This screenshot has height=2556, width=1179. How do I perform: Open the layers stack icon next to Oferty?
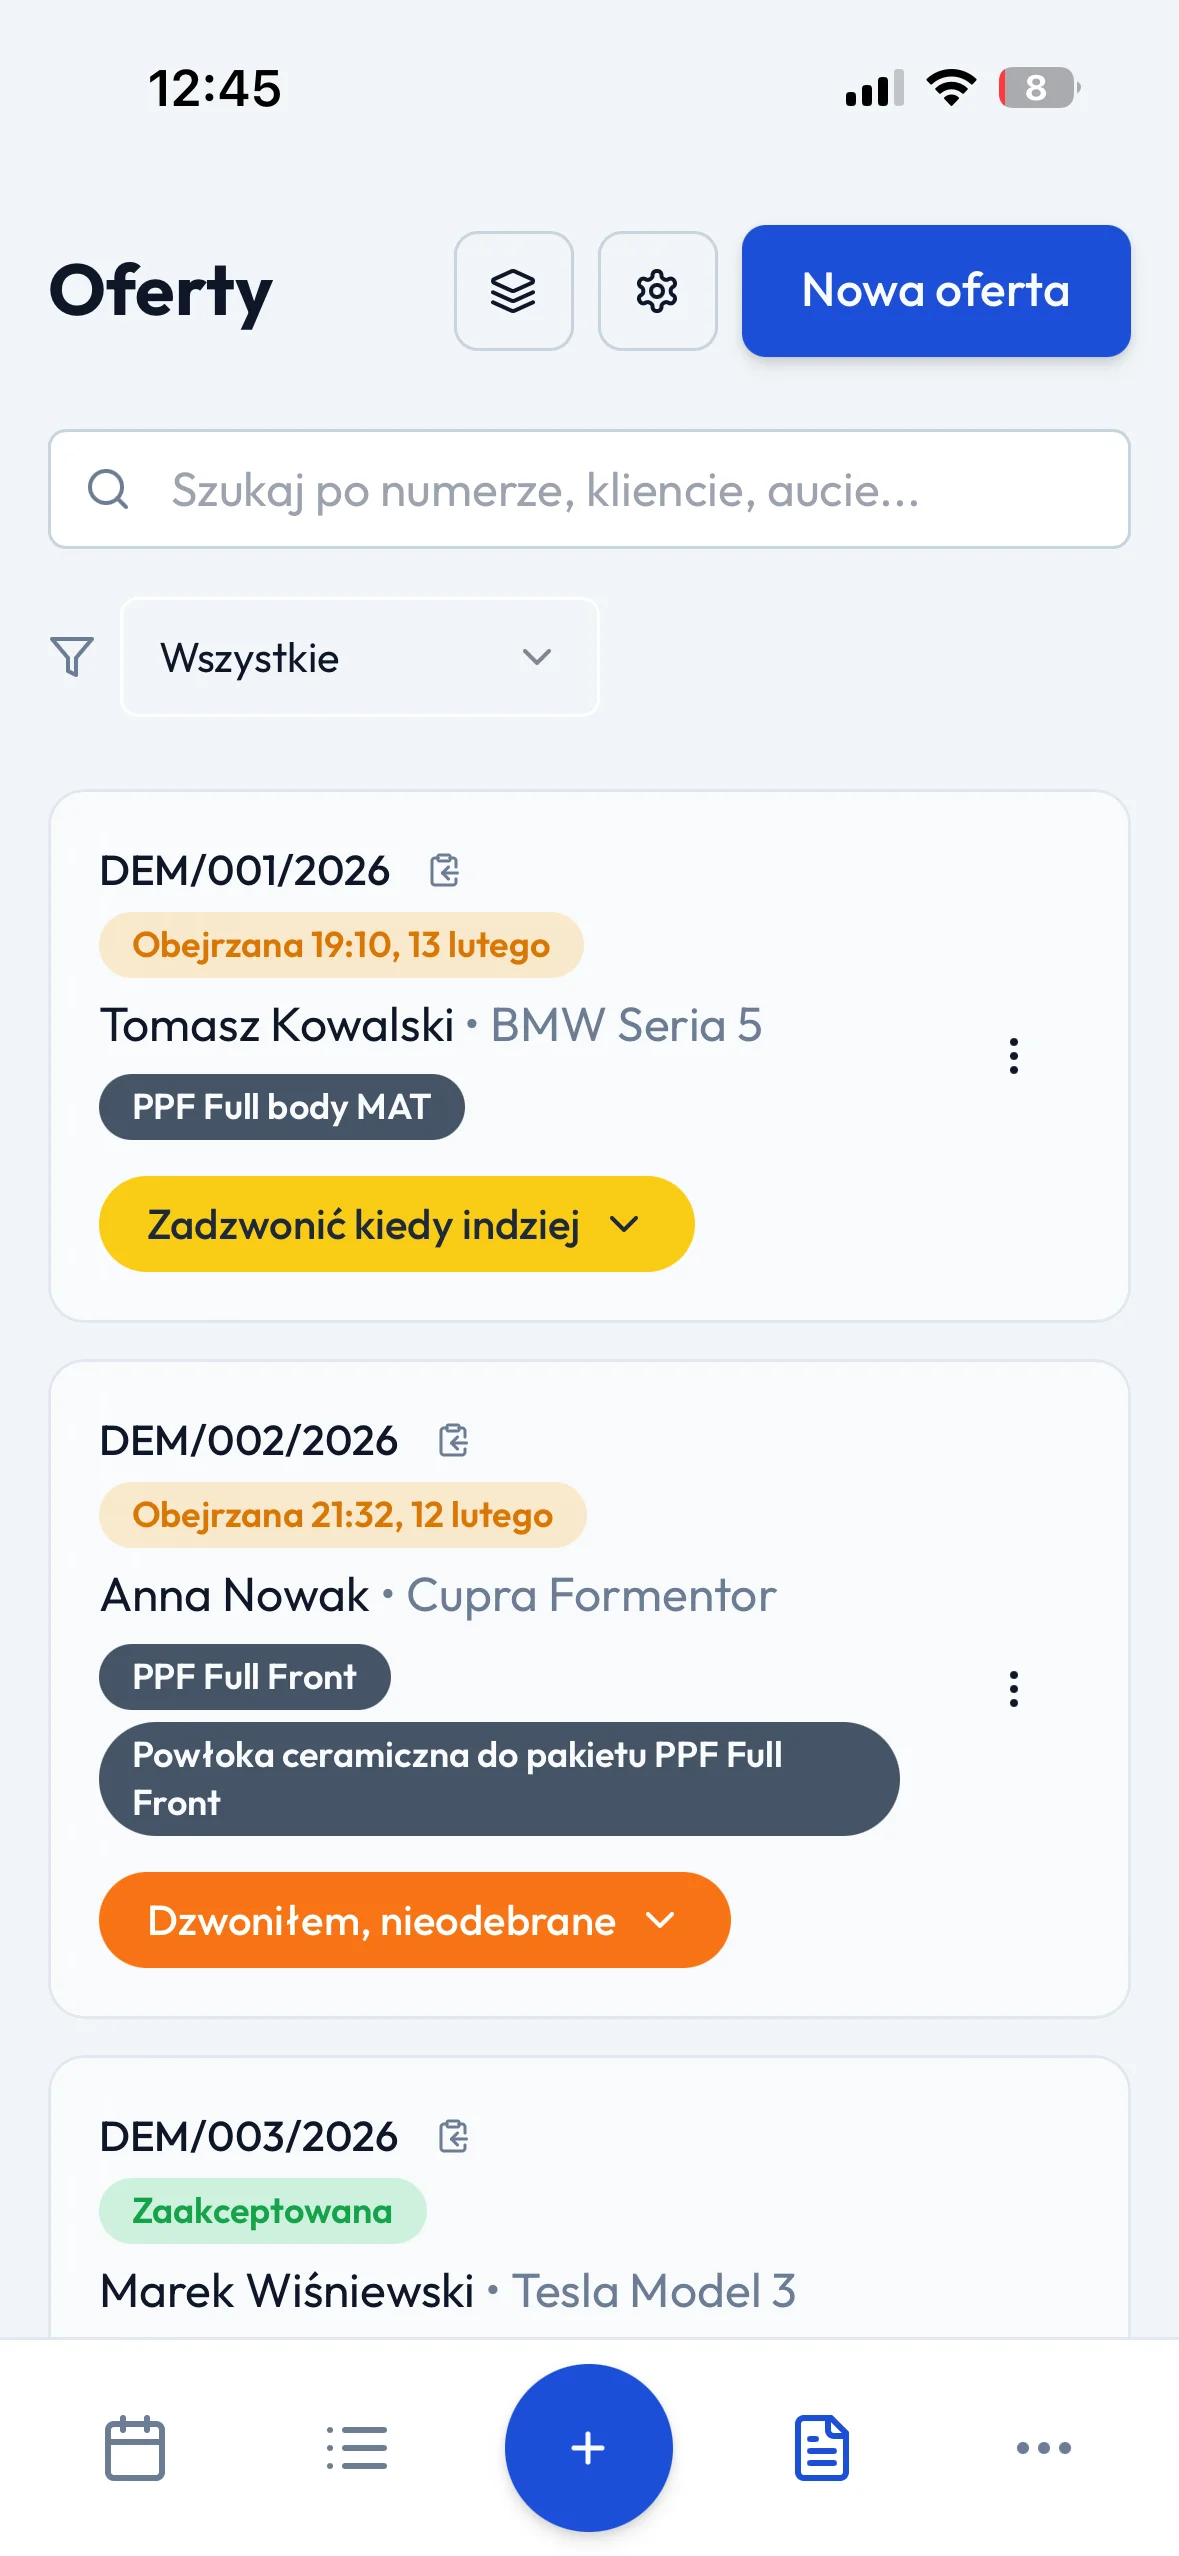[x=513, y=291]
